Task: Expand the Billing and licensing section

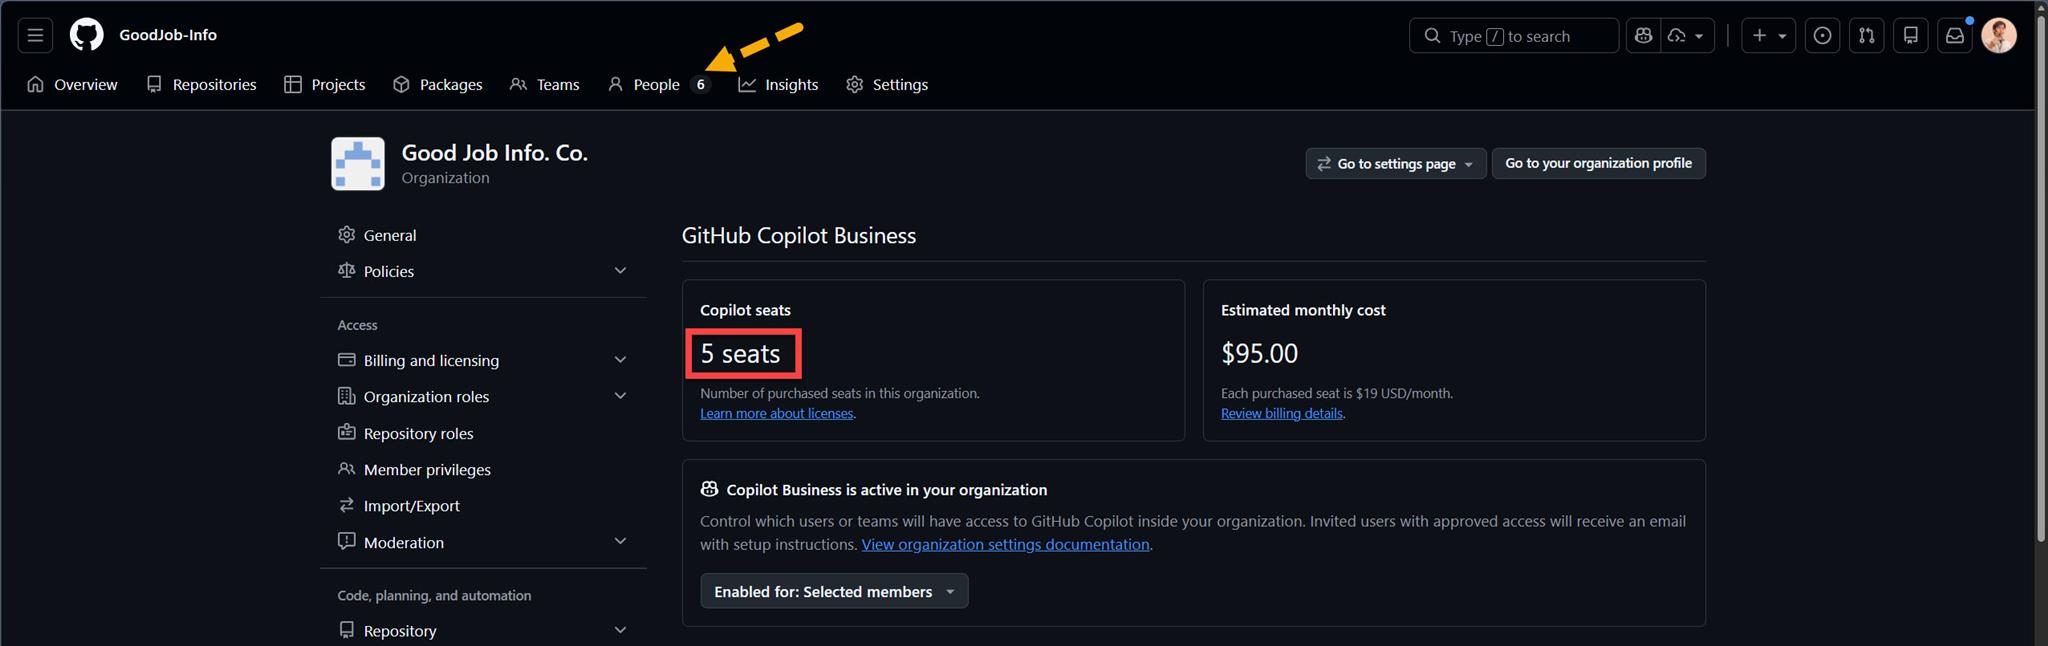Action: click(620, 360)
